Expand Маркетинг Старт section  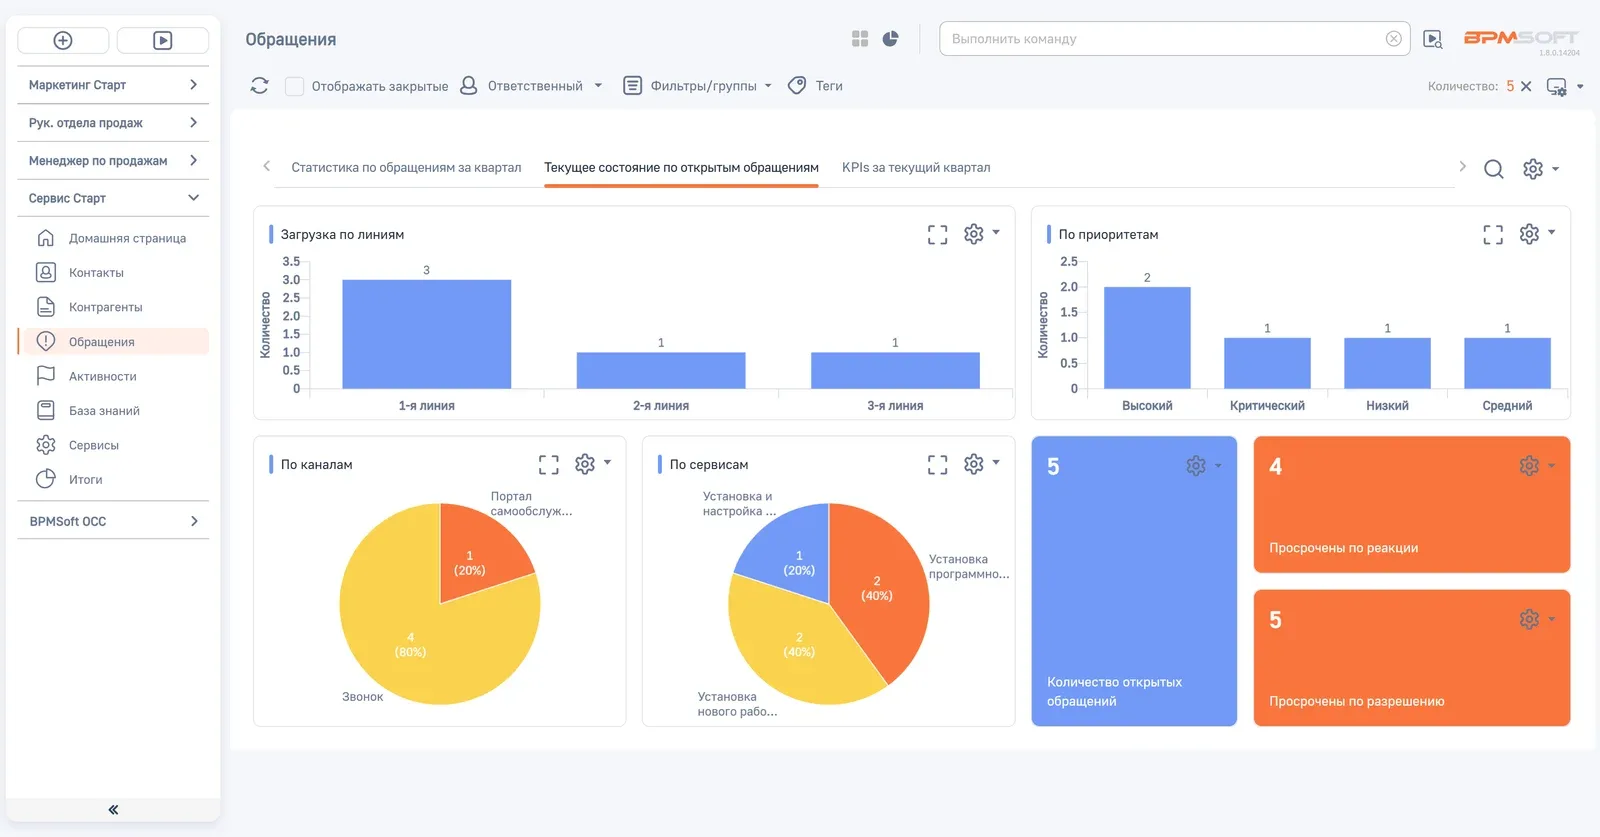click(x=113, y=85)
